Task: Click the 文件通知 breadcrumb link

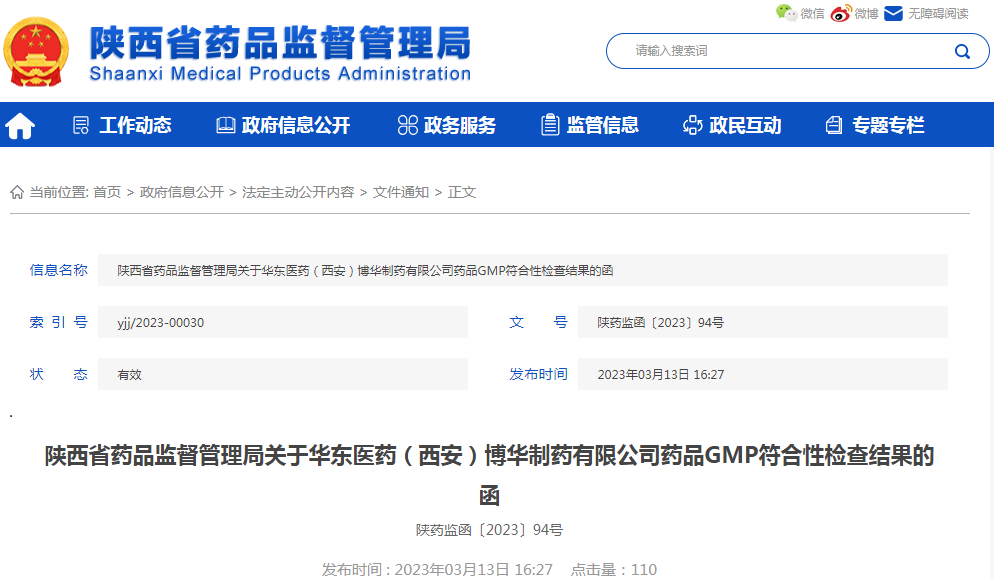Action: tap(401, 192)
